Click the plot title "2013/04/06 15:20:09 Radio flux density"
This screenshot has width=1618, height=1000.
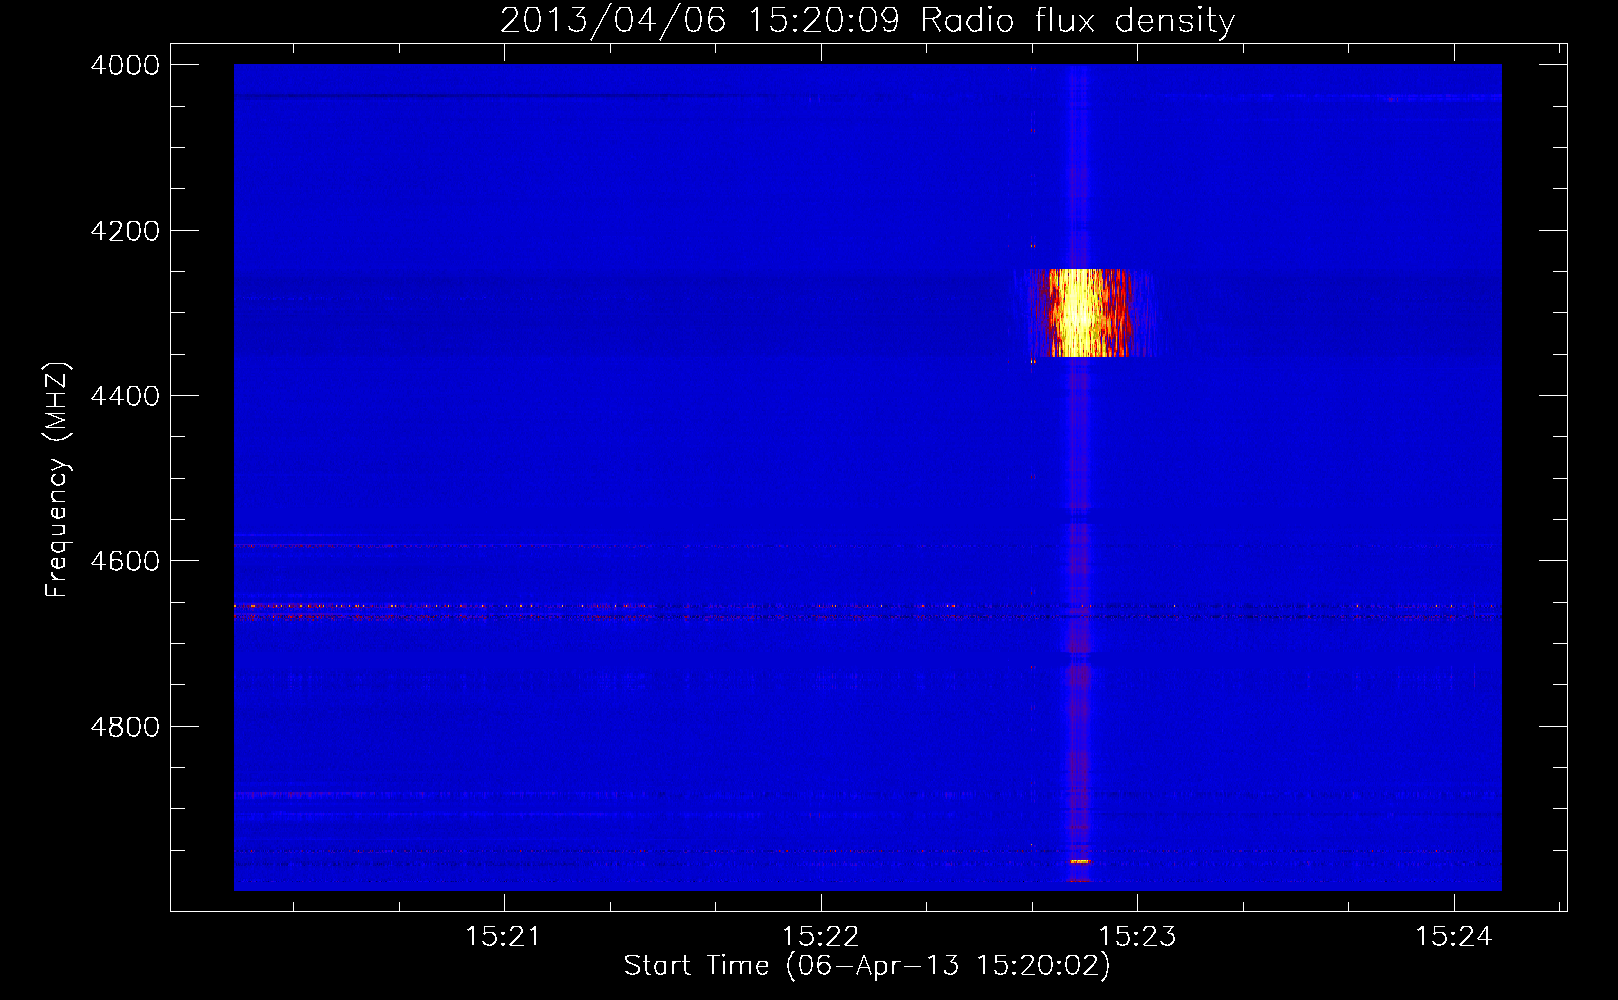tap(867, 21)
